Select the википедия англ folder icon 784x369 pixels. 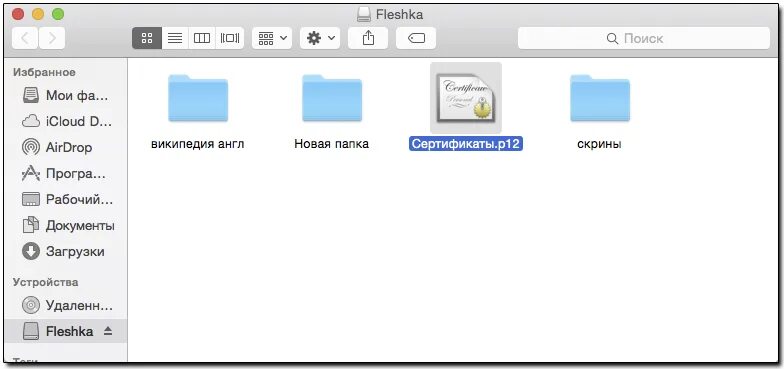pos(198,98)
